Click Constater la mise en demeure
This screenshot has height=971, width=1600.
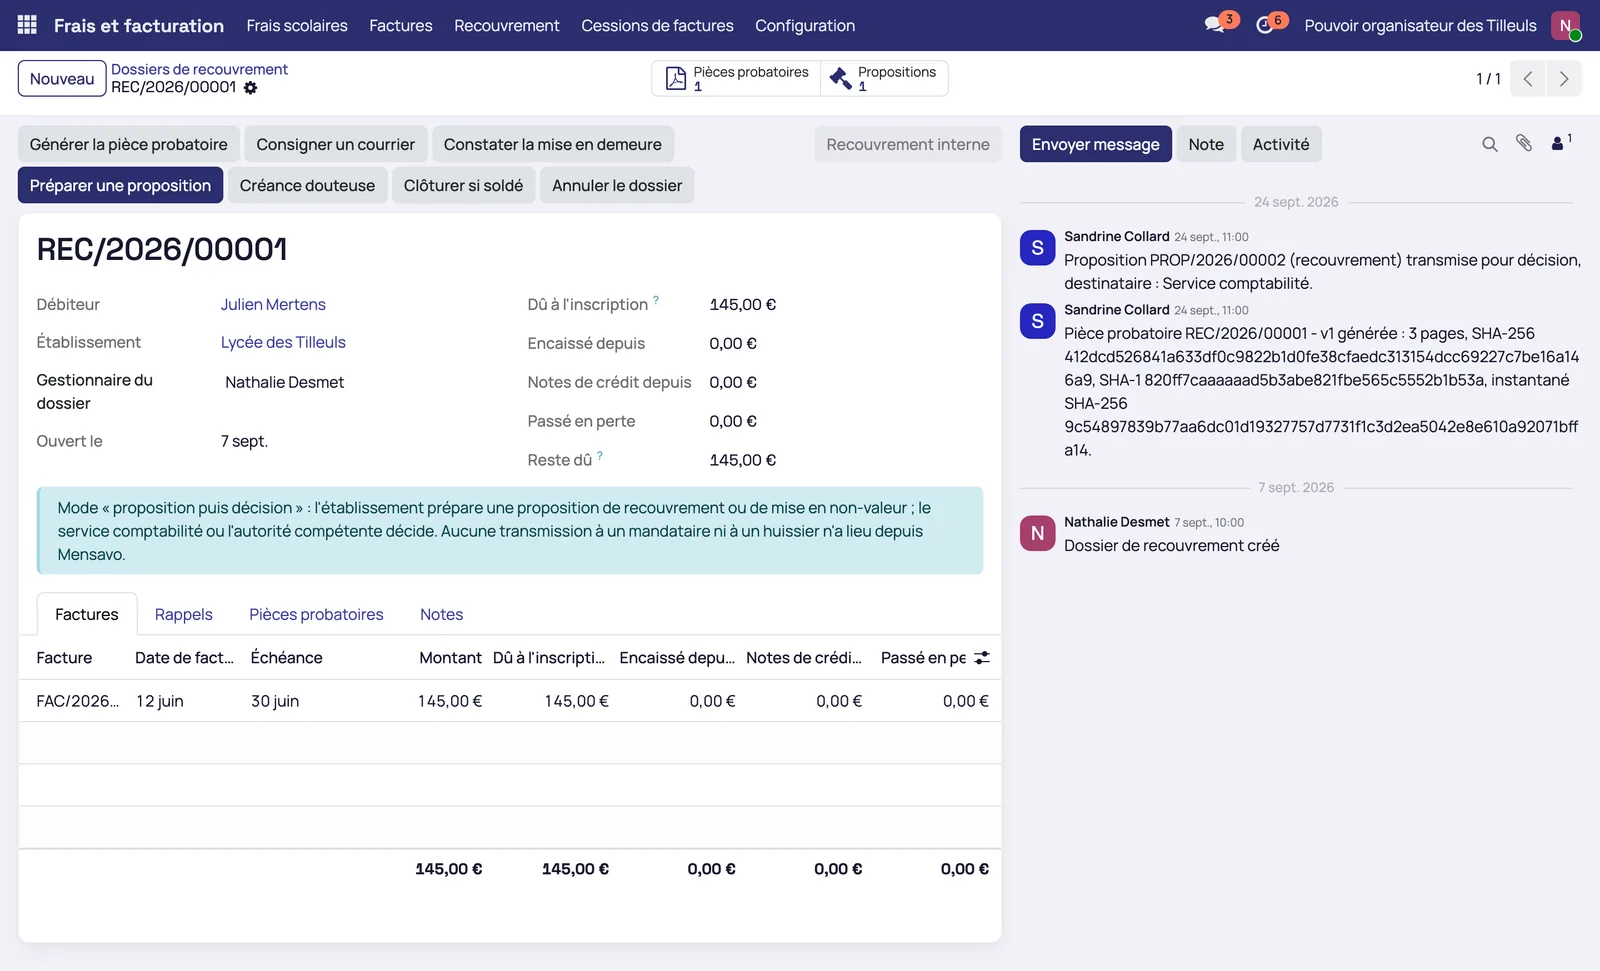pyautogui.click(x=553, y=144)
